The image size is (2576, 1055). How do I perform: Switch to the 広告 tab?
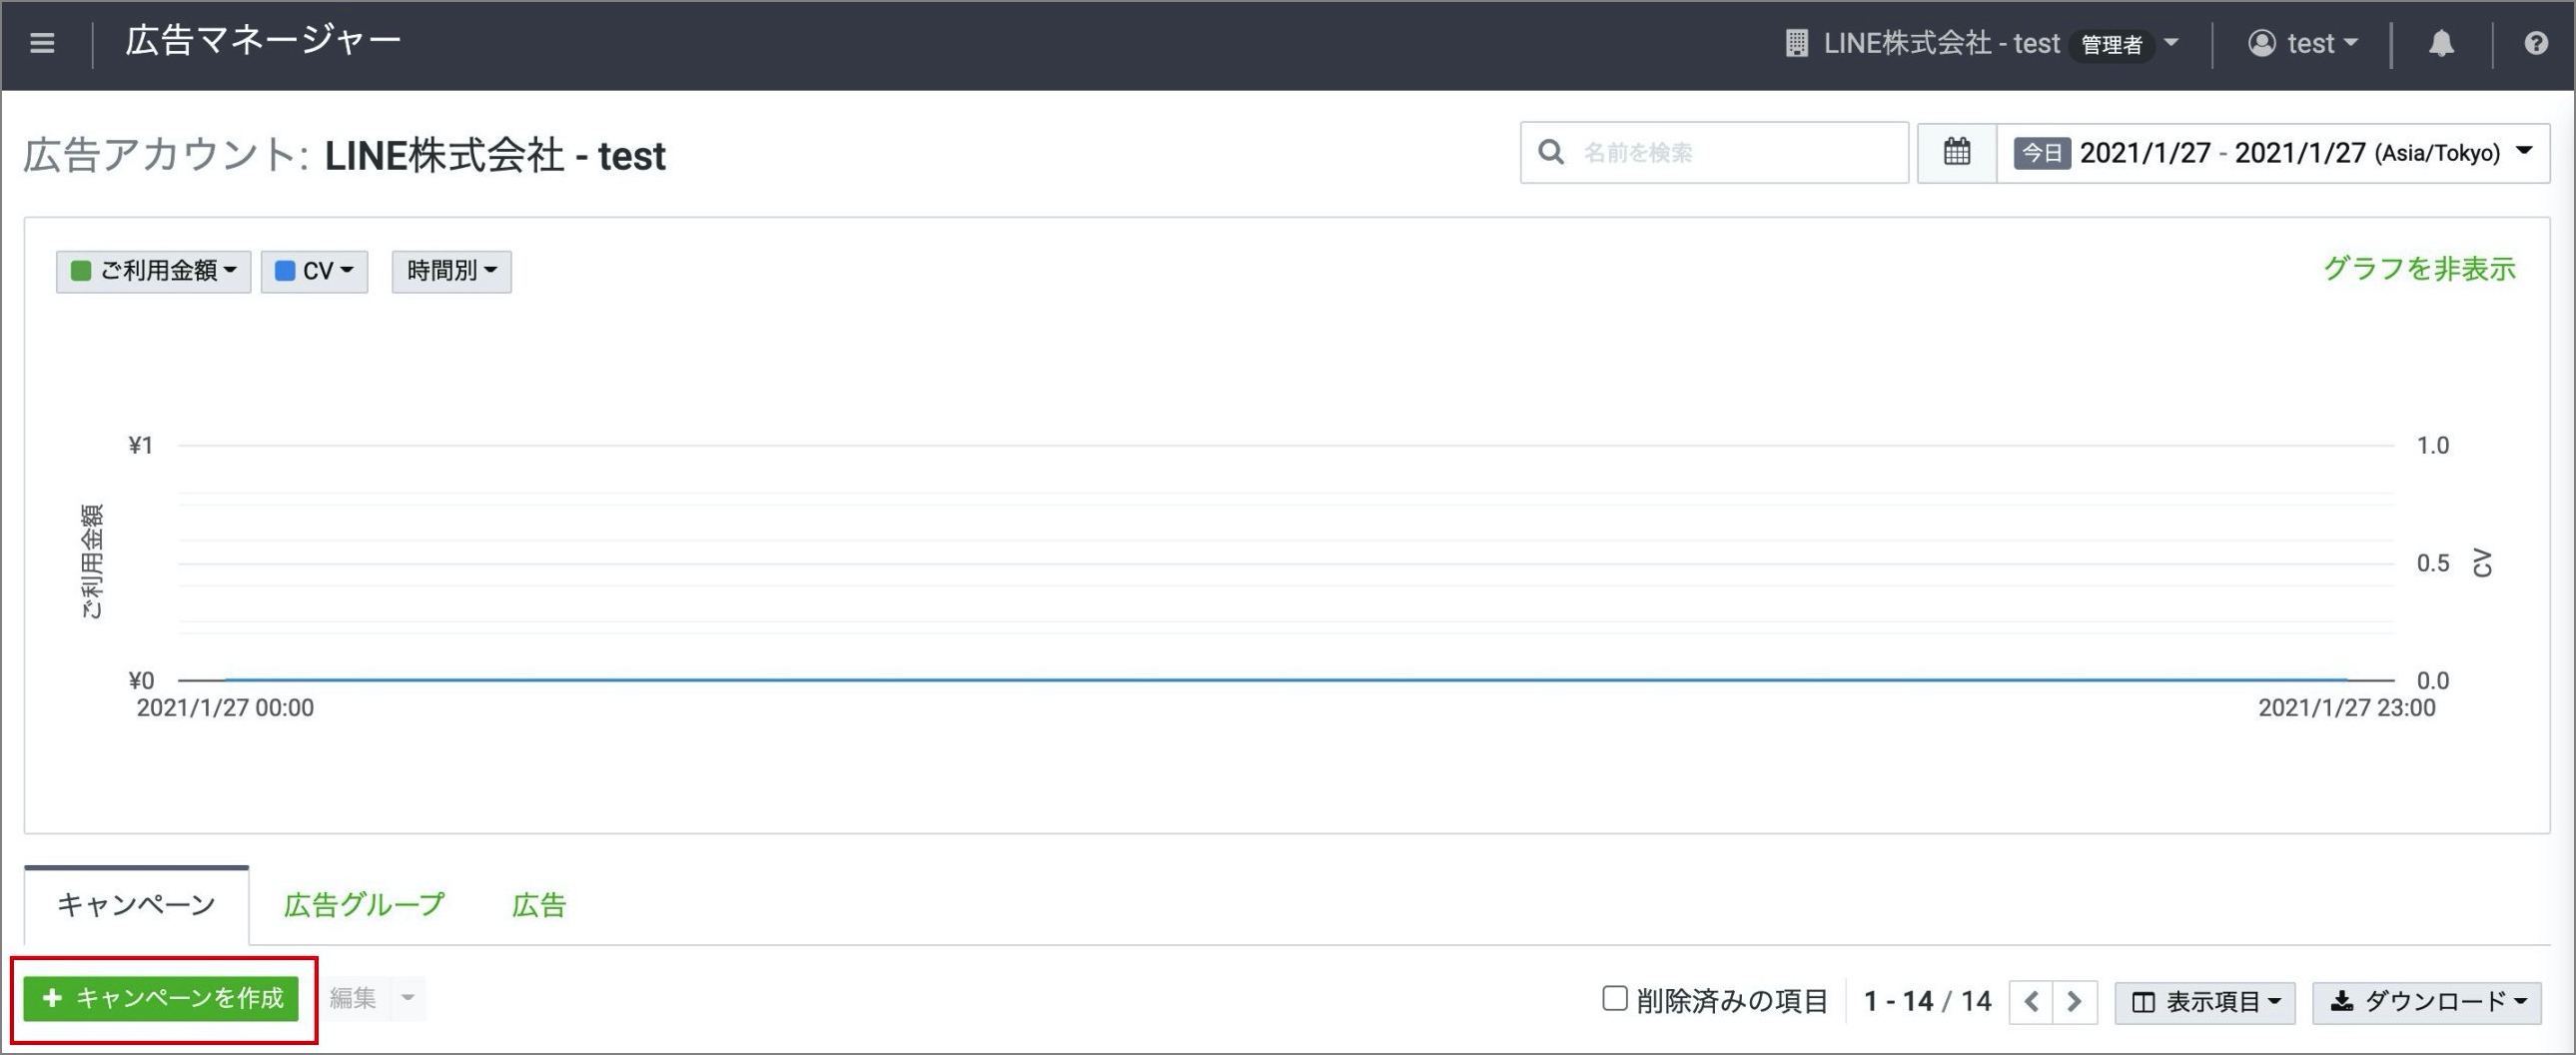click(539, 905)
